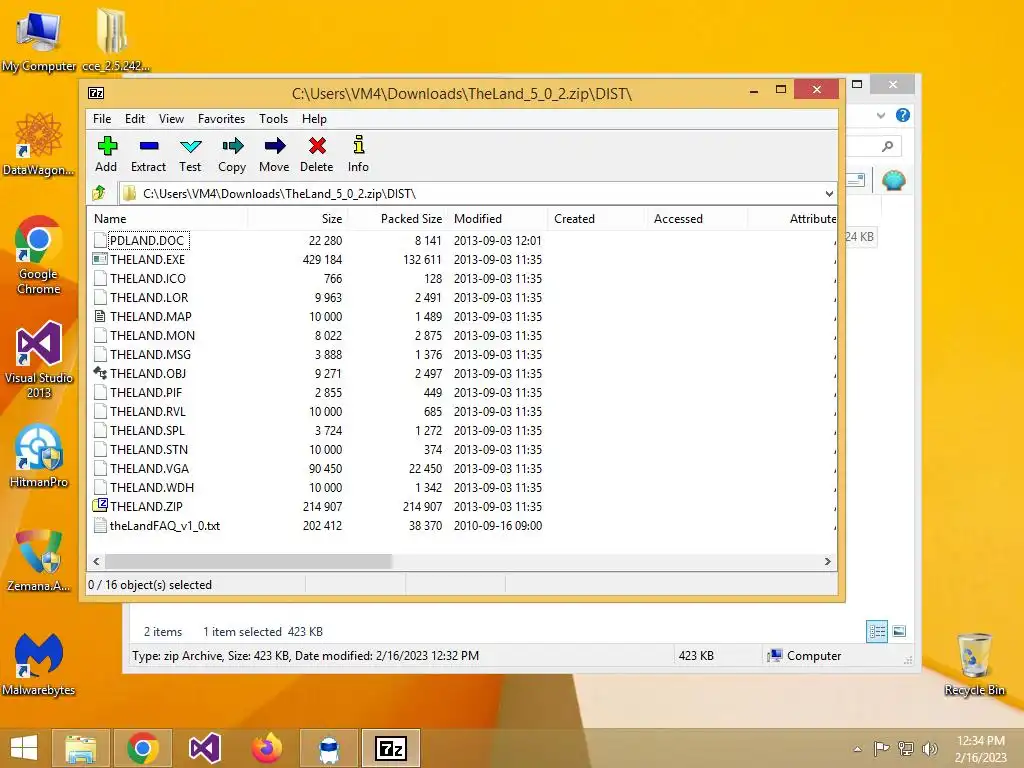Select the THELAND.WDH file name

pos(152,487)
